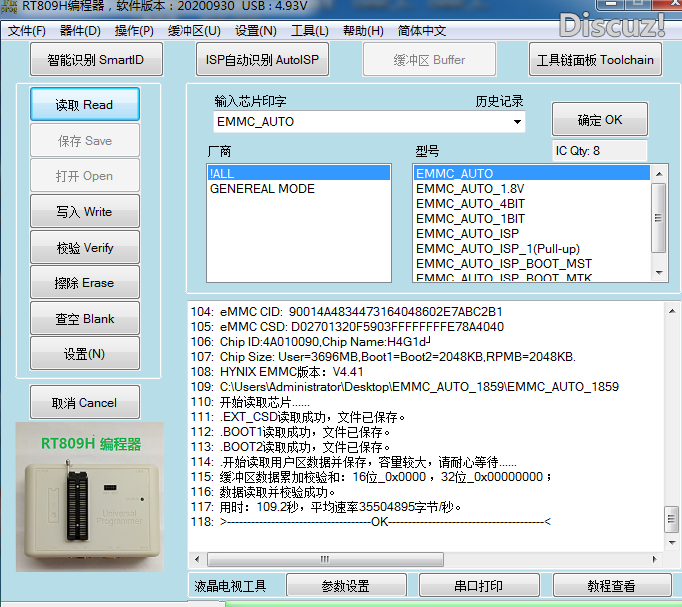Click the log horizontal scrollbar thumb
The image size is (682, 607).
coord(323,559)
